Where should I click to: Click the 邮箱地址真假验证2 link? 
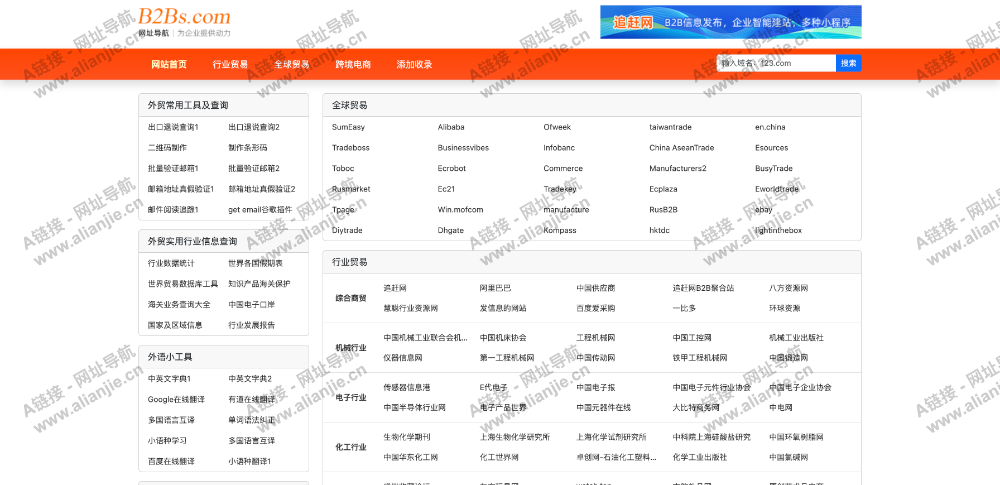point(261,189)
